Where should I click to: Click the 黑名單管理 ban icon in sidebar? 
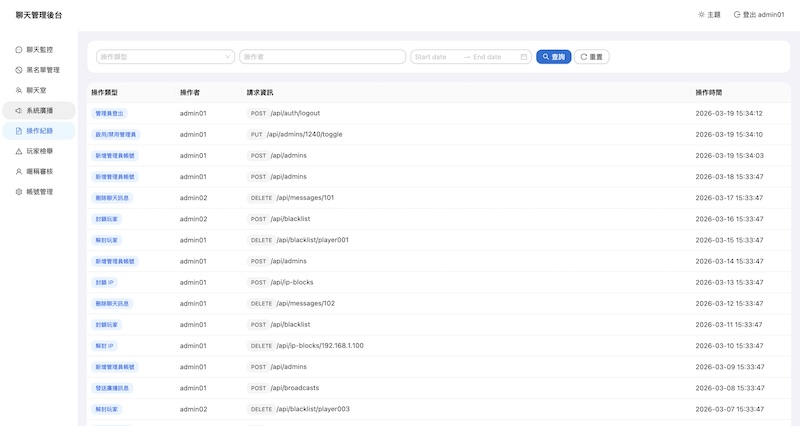point(19,70)
